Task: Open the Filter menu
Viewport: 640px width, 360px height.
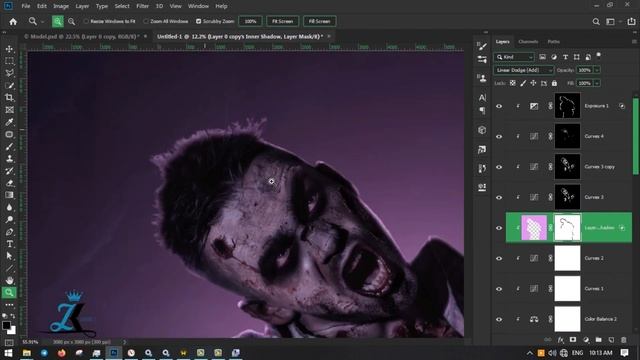Action: click(142, 6)
